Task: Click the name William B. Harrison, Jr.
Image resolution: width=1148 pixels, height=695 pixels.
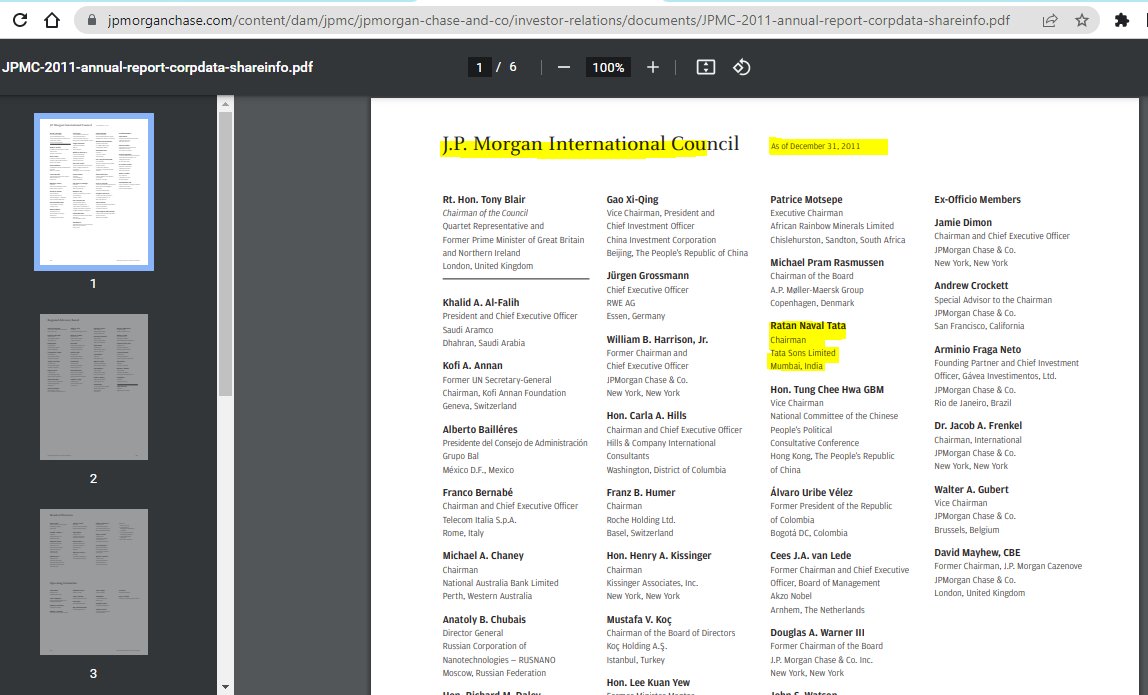Action: (x=657, y=340)
